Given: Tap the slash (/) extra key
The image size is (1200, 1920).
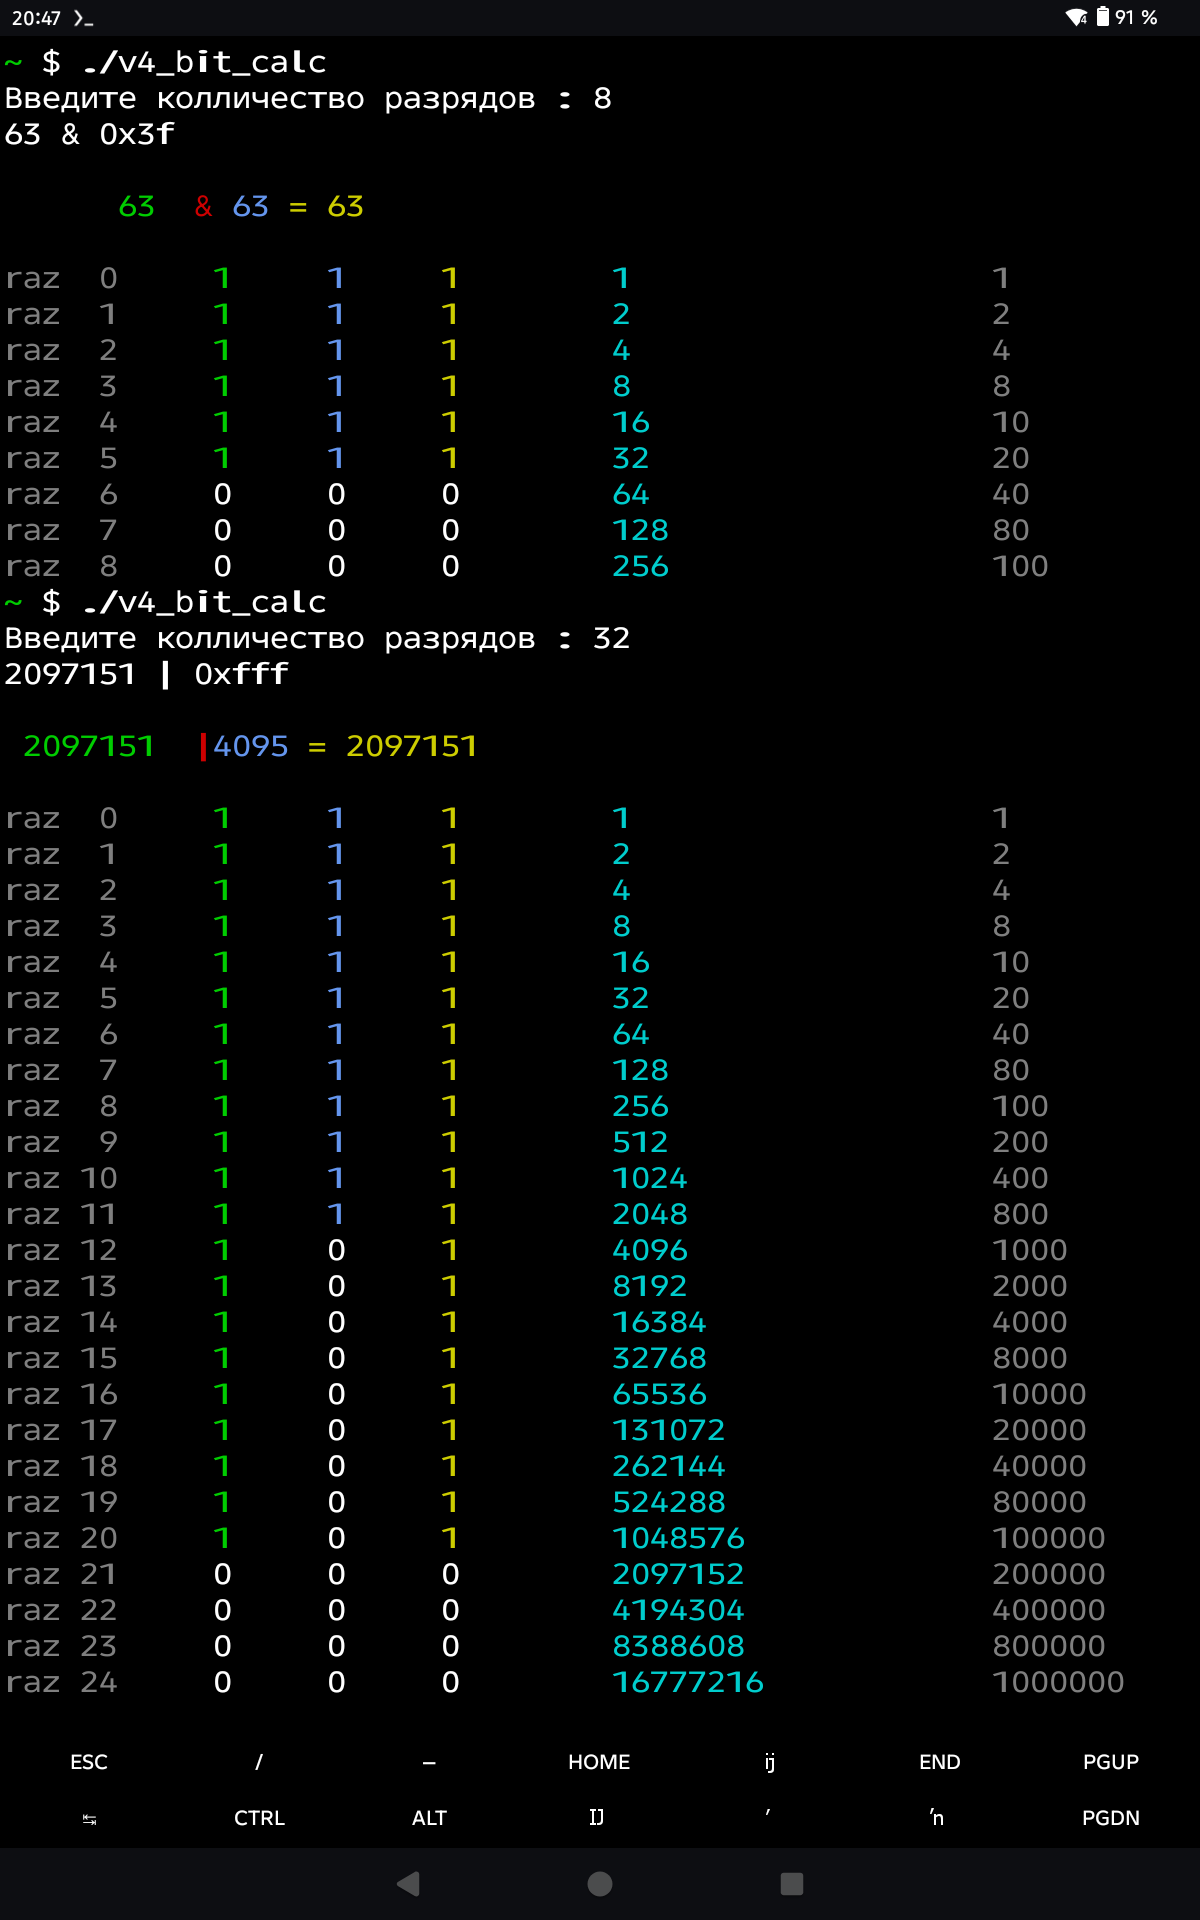Looking at the screenshot, I should (259, 1762).
